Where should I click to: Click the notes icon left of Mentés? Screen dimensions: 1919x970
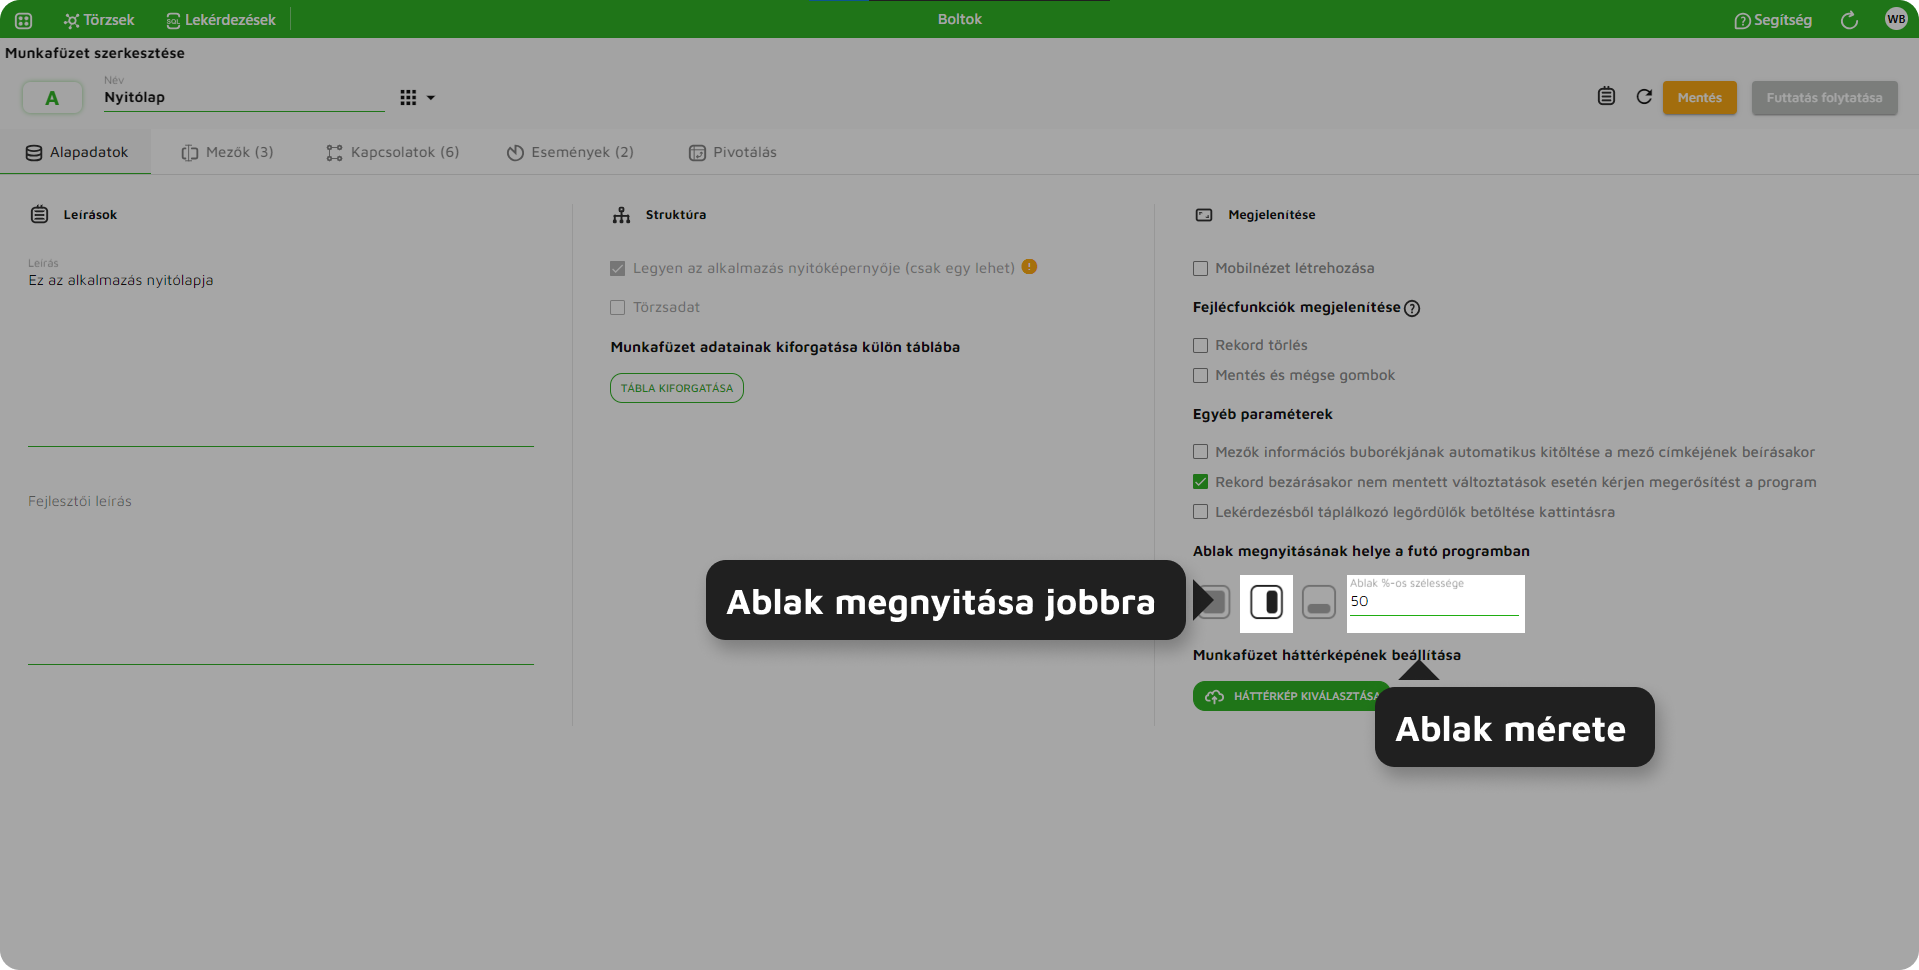1606,97
